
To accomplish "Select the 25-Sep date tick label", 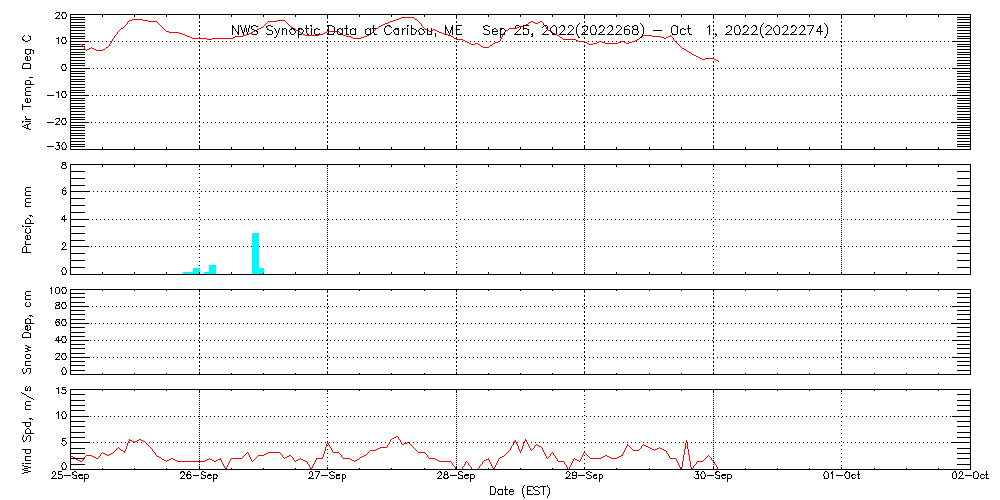I will (x=70, y=475).
